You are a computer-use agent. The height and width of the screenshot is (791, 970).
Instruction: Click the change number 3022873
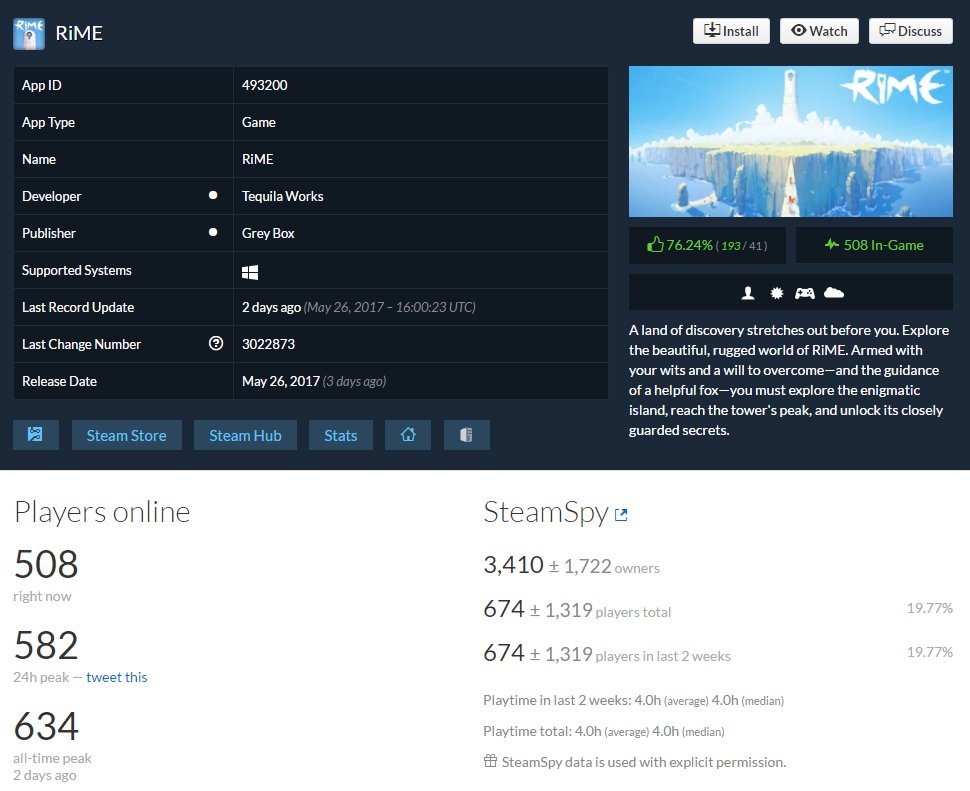(268, 344)
